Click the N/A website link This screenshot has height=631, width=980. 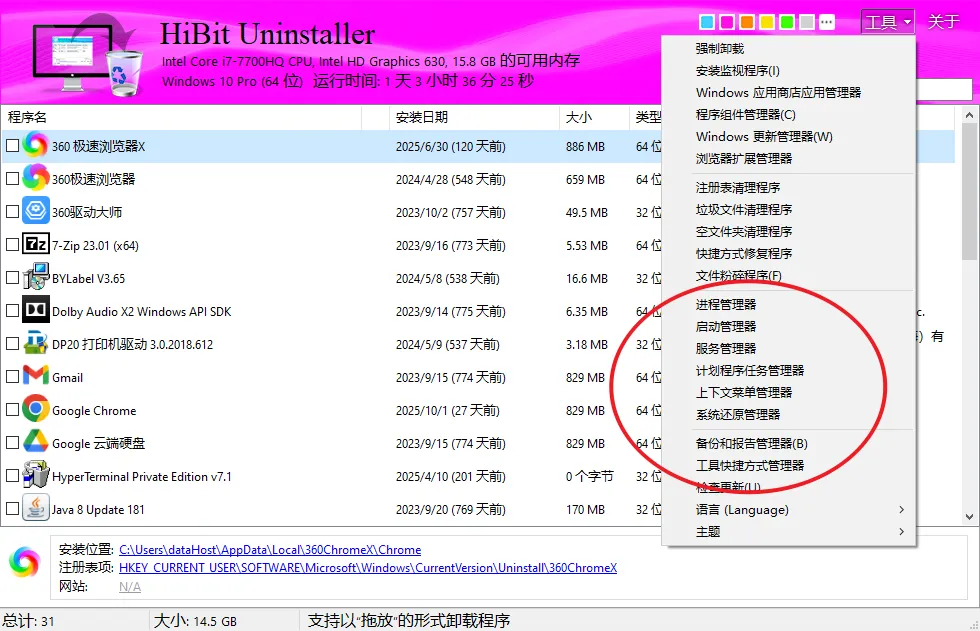[129, 587]
